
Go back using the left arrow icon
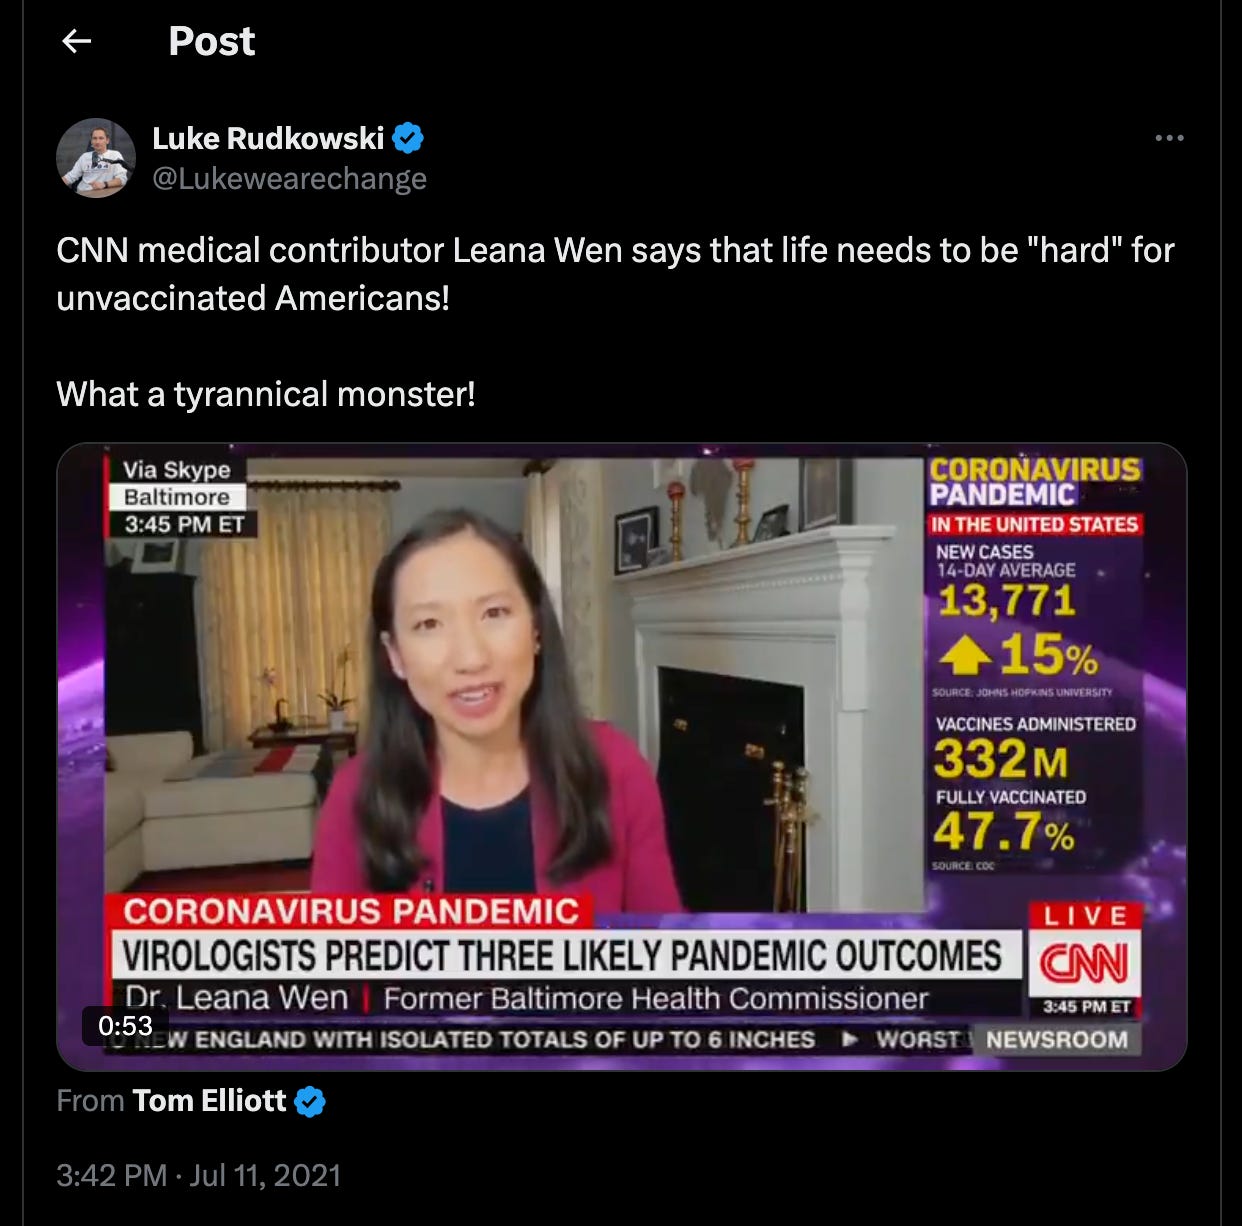(x=77, y=41)
